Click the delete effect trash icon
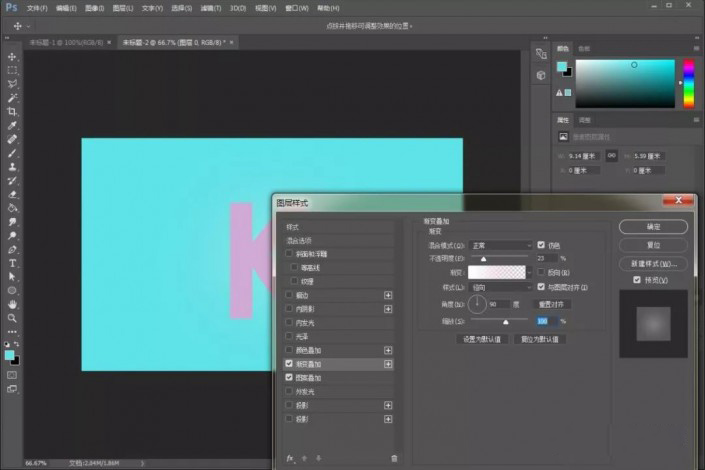 [x=394, y=458]
